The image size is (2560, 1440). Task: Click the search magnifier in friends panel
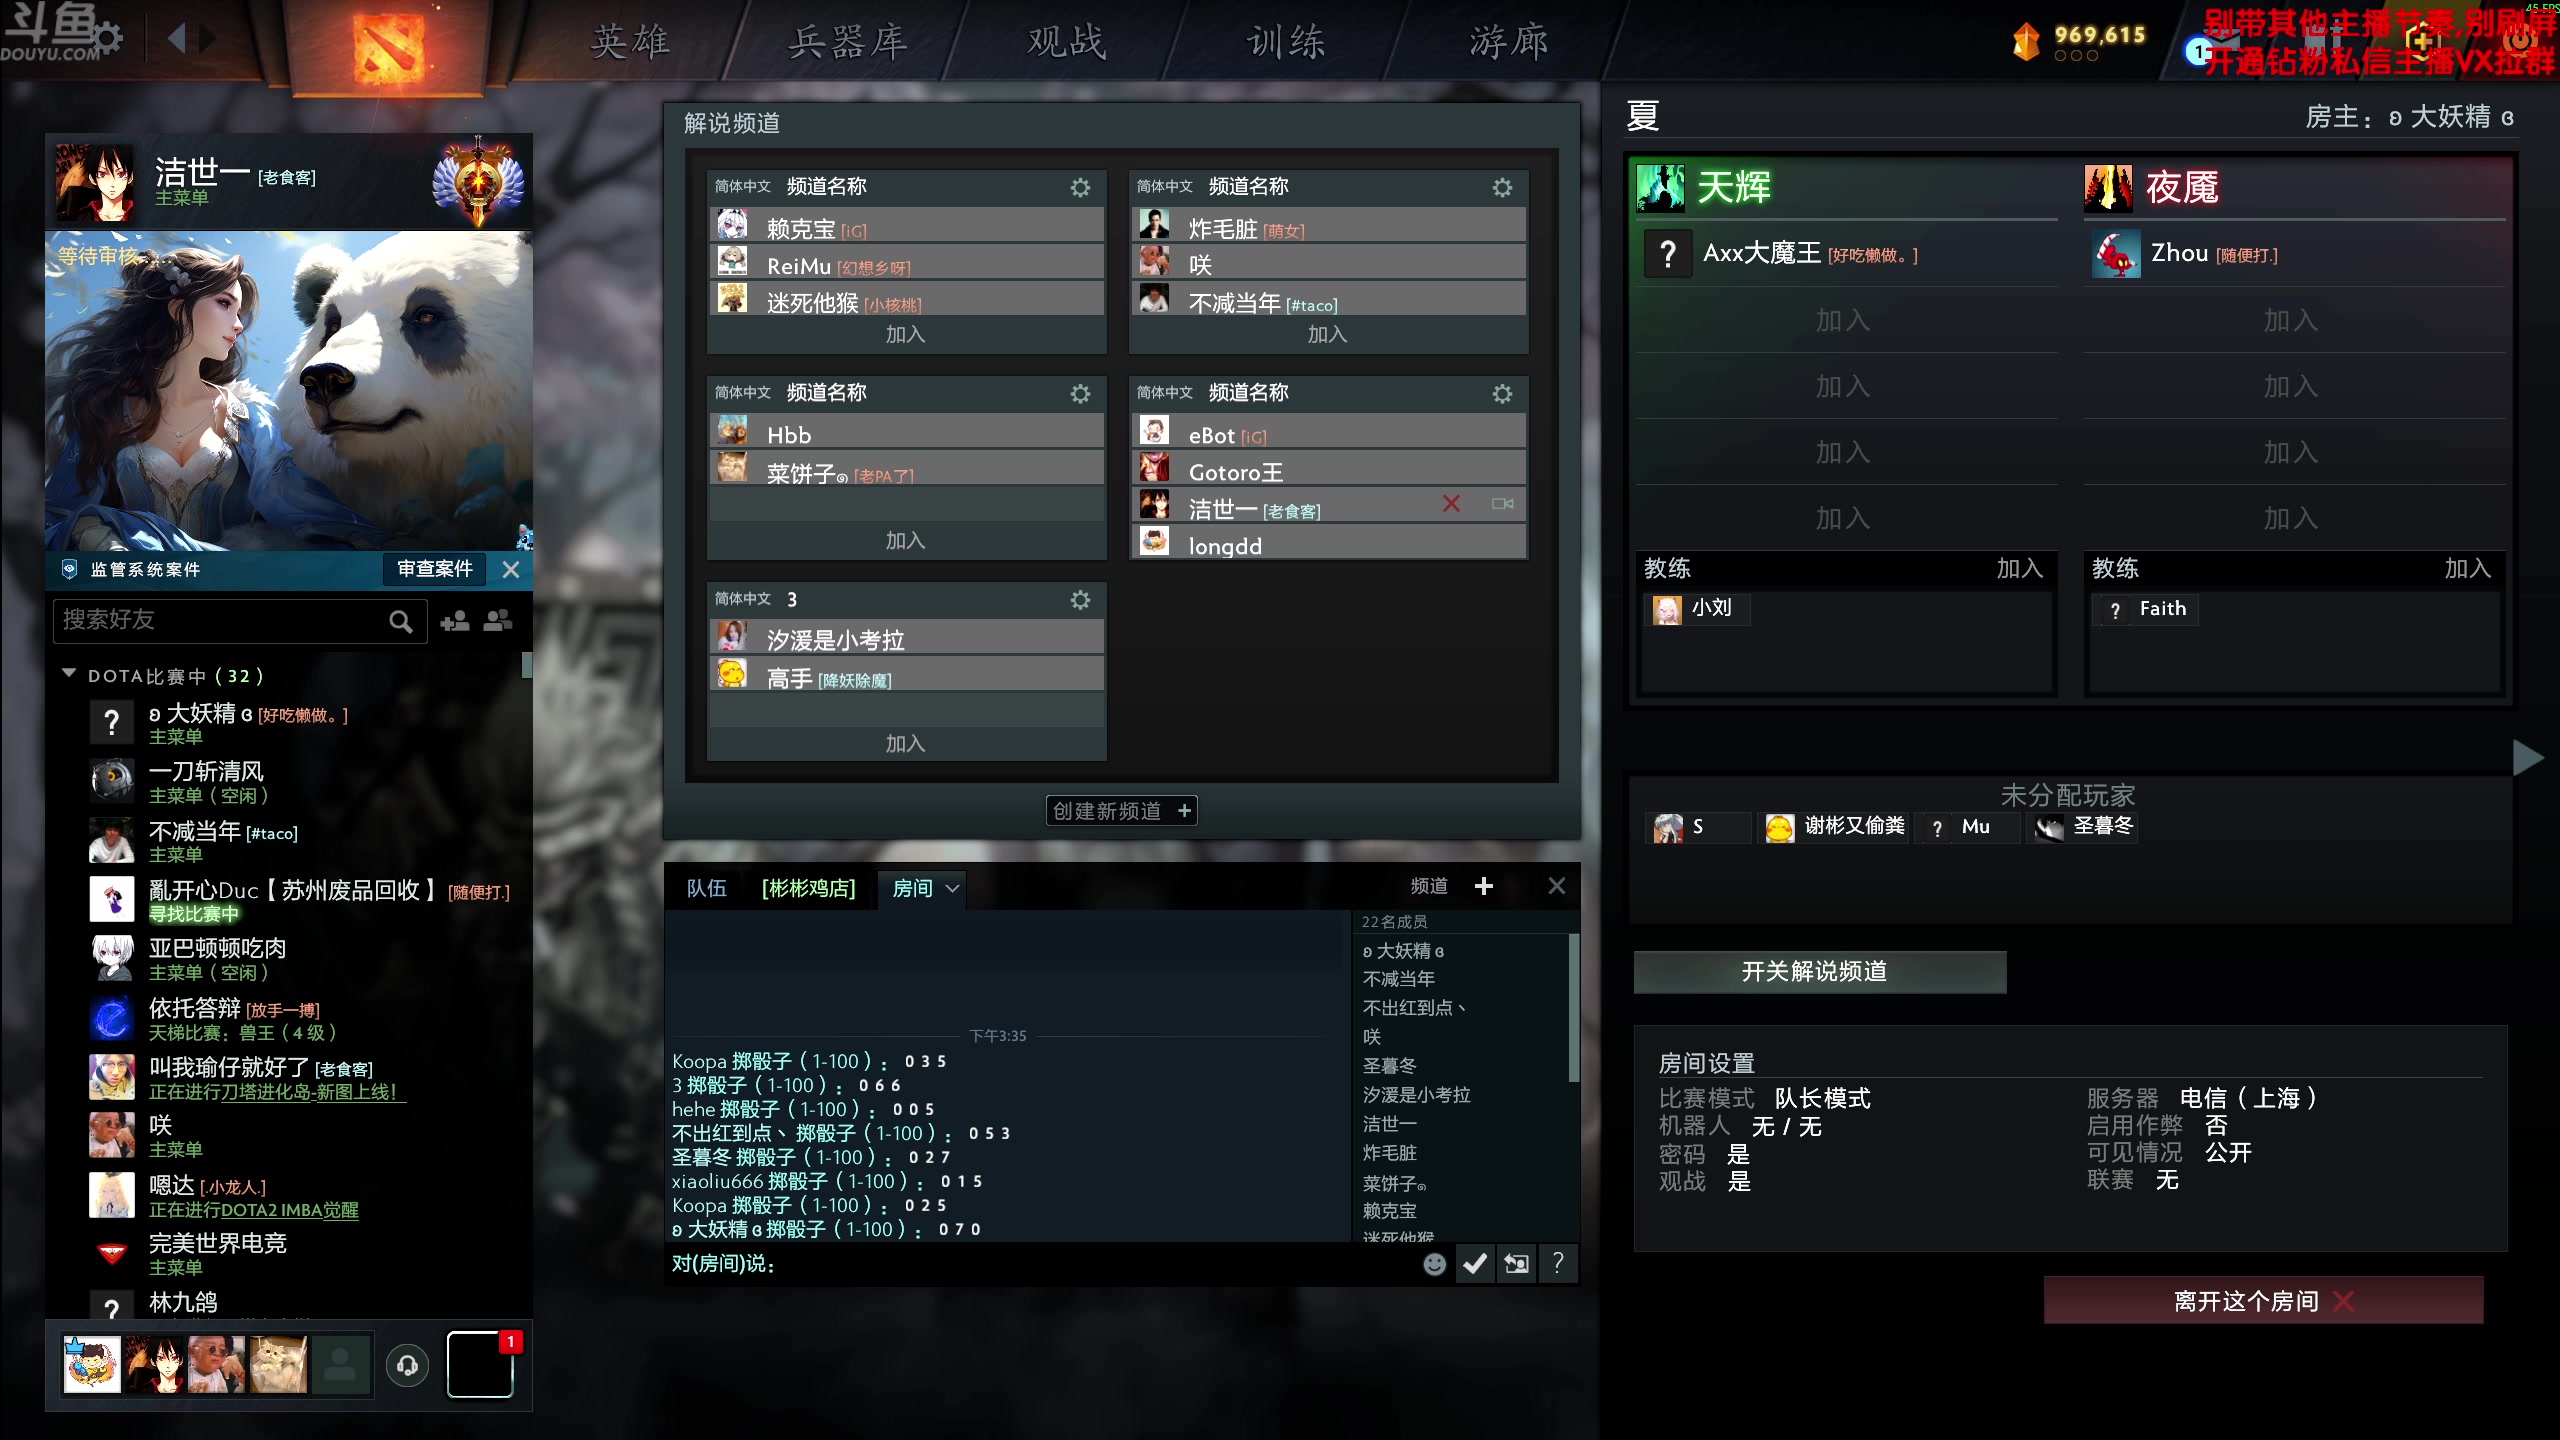(400, 621)
